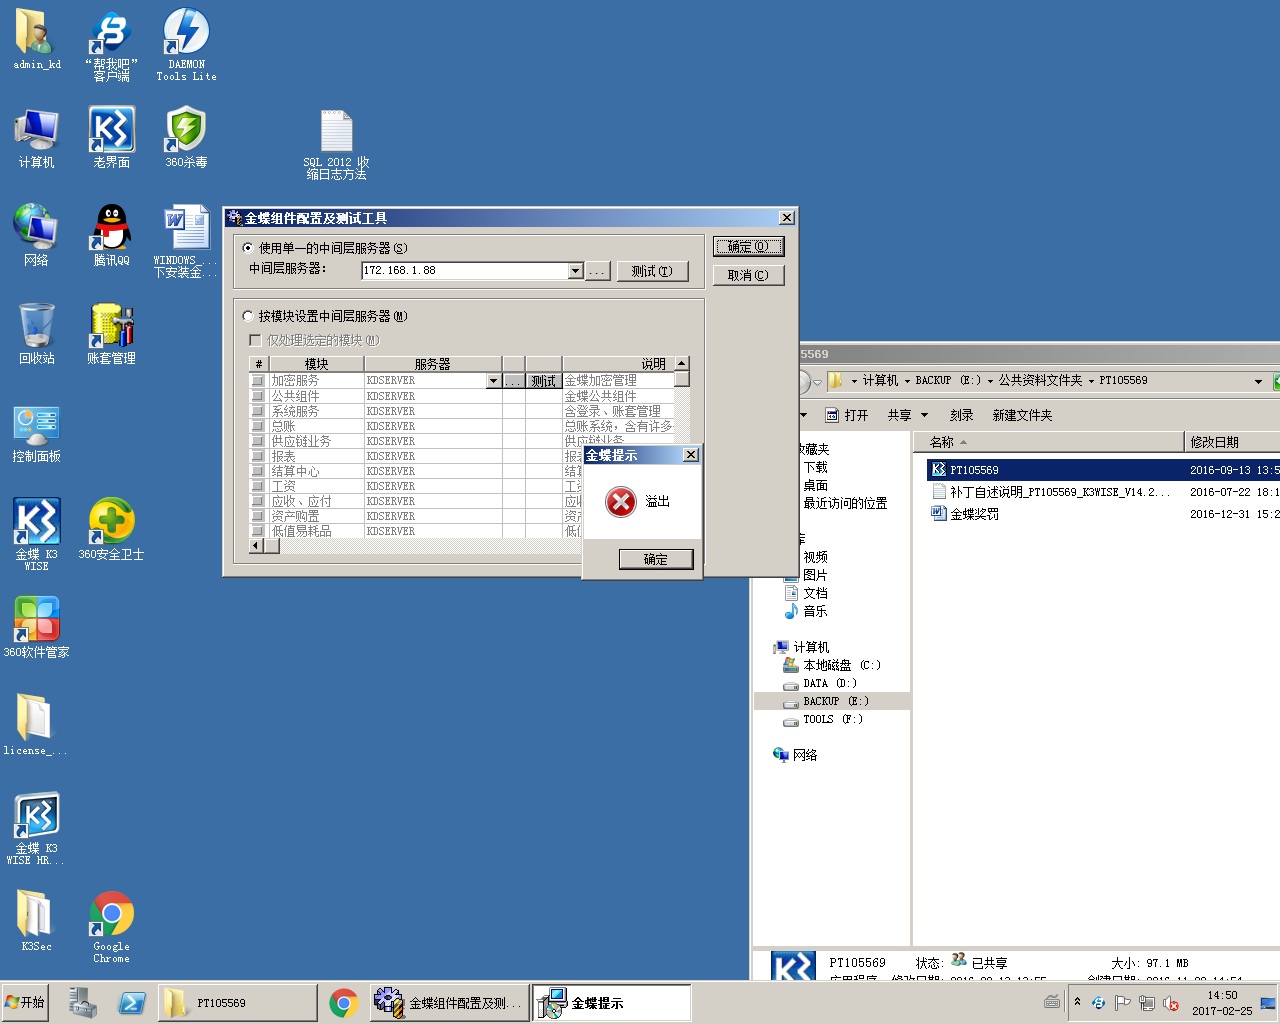
Task: Open the 中间层服务器 address dropdown
Action: (575, 271)
